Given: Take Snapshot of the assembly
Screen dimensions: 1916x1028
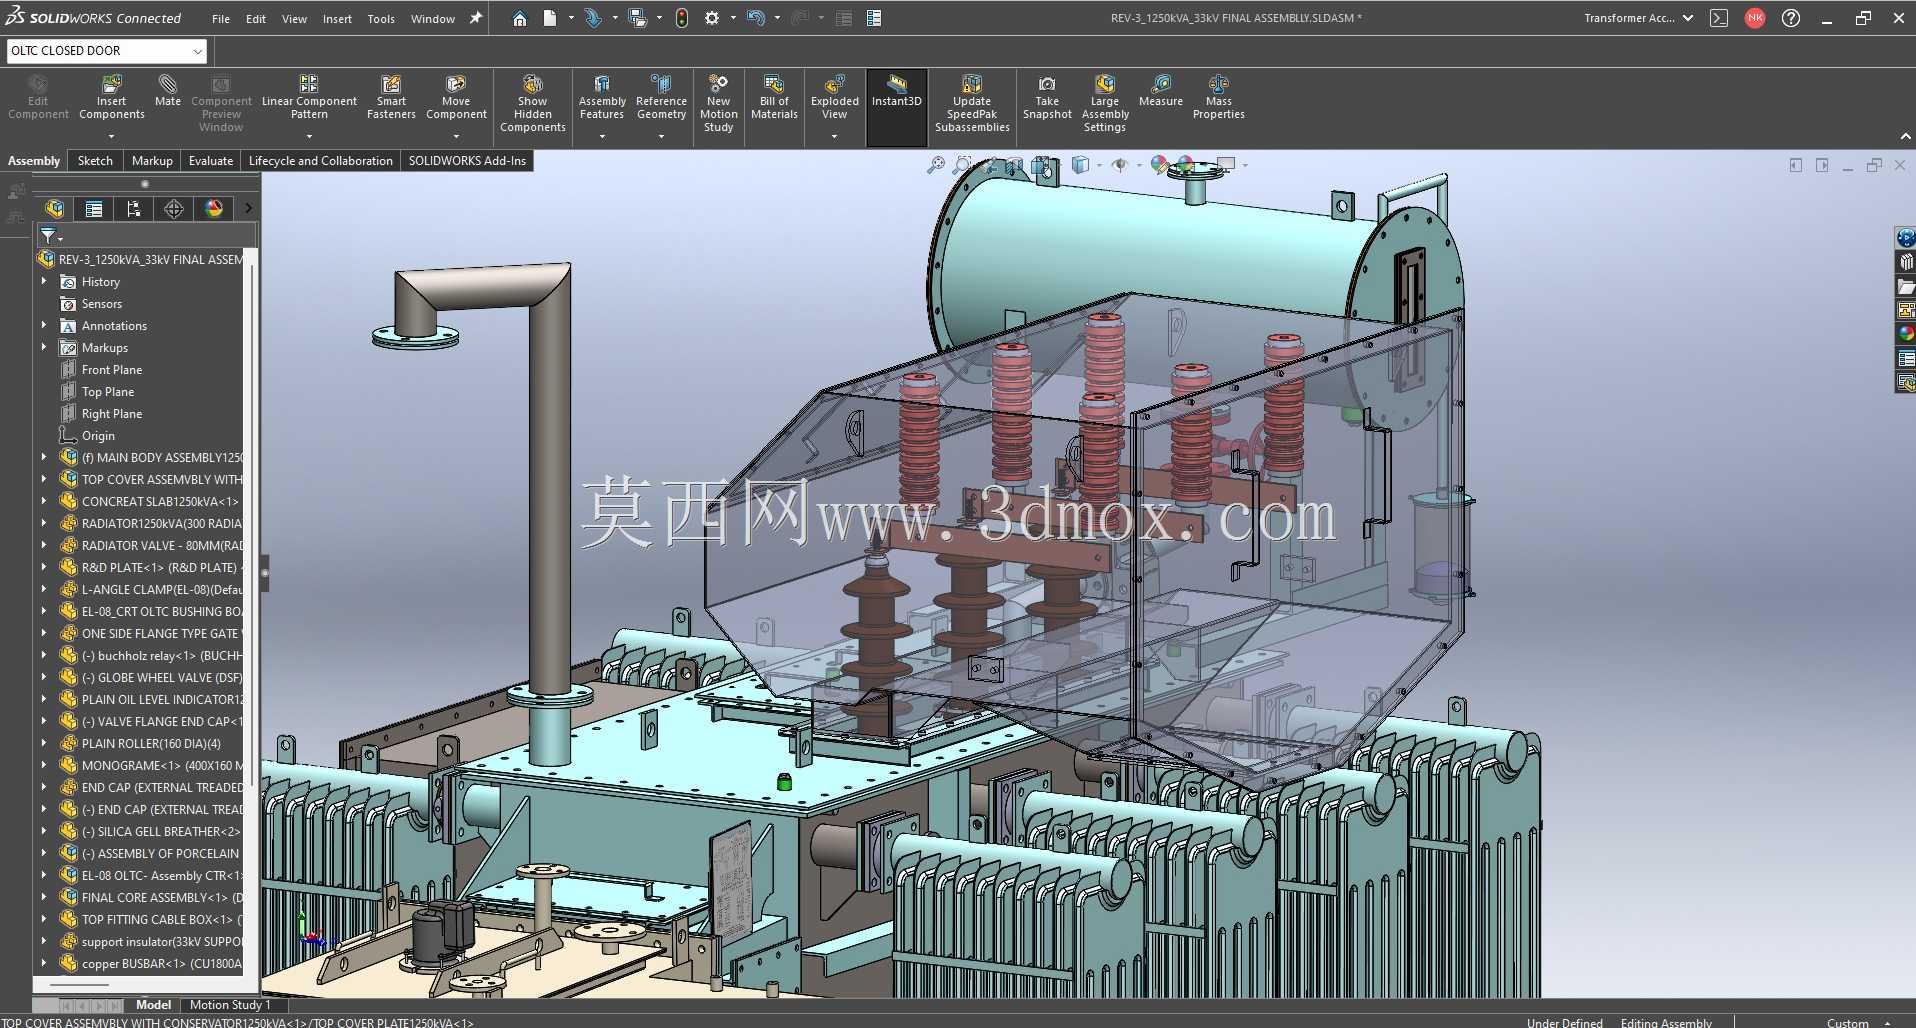Looking at the screenshot, I should coord(1047,98).
